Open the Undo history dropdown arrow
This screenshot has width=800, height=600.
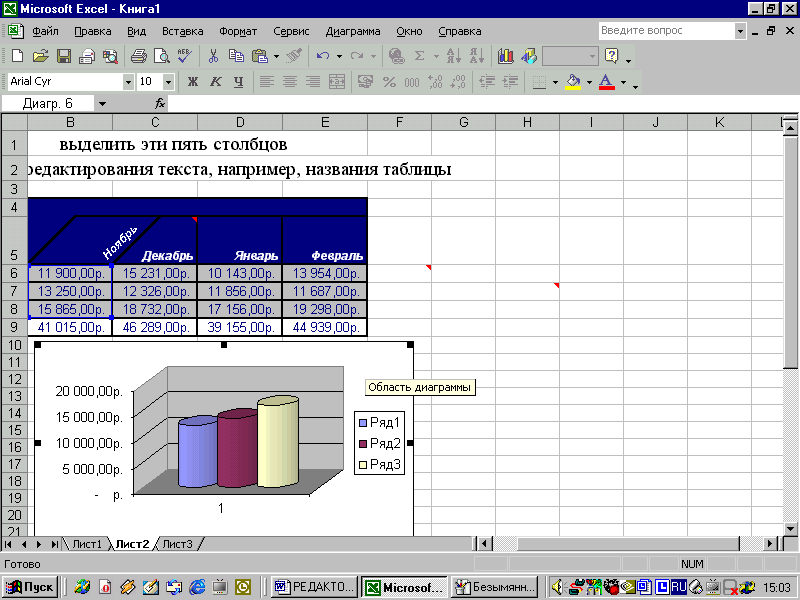[x=339, y=56]
